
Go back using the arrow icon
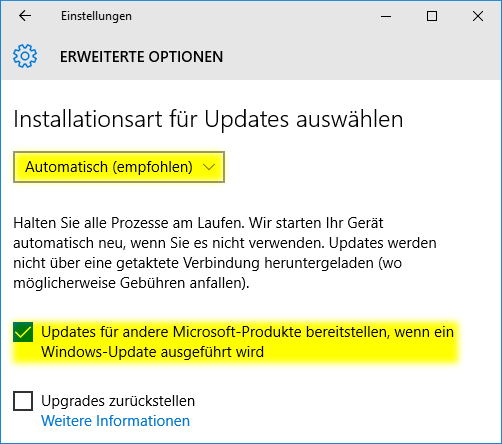[x=25, y=16]
